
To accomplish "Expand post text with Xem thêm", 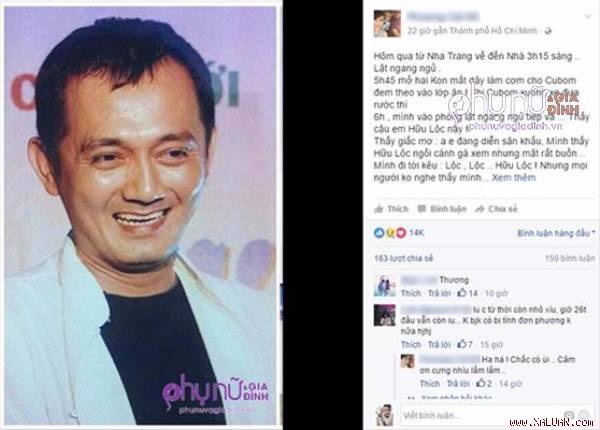I will (514, 178).
